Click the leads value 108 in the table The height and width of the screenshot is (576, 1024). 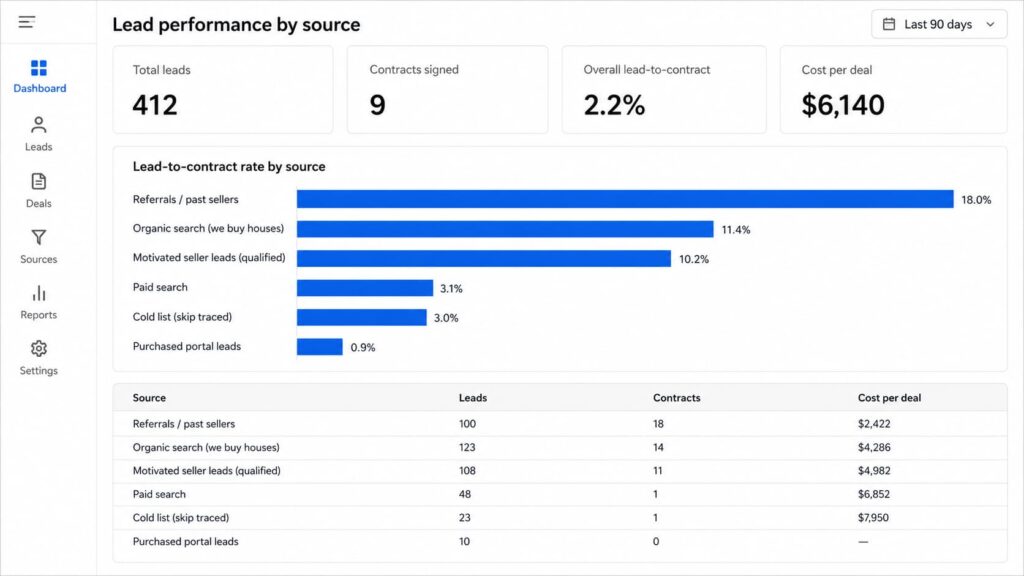tap(467, 471)
